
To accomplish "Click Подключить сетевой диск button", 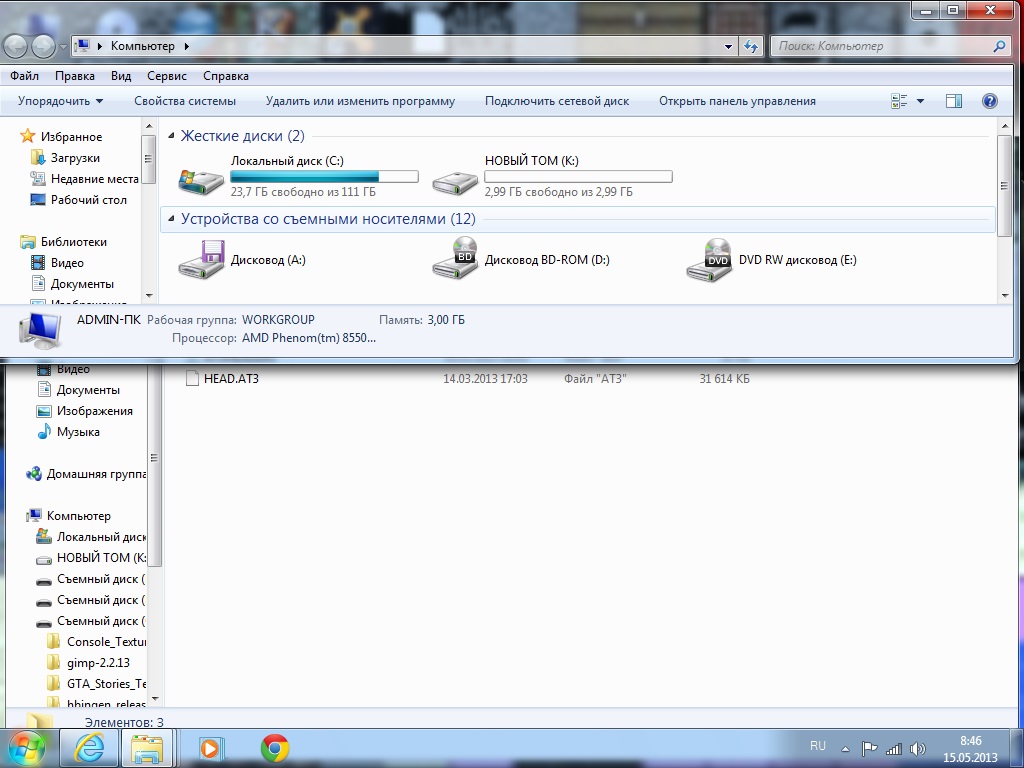I will (x=557, y=101).
